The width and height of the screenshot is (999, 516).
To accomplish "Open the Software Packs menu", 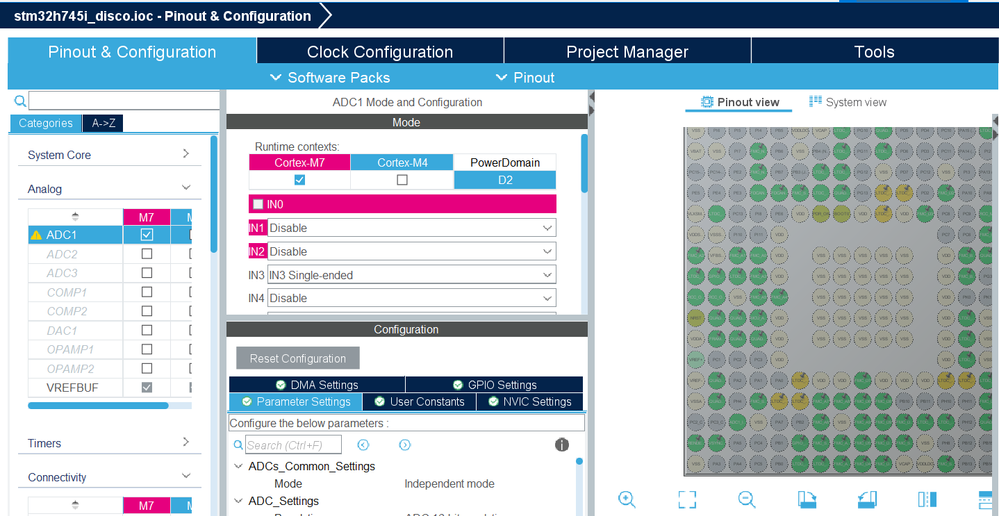I will pos(330,78).
